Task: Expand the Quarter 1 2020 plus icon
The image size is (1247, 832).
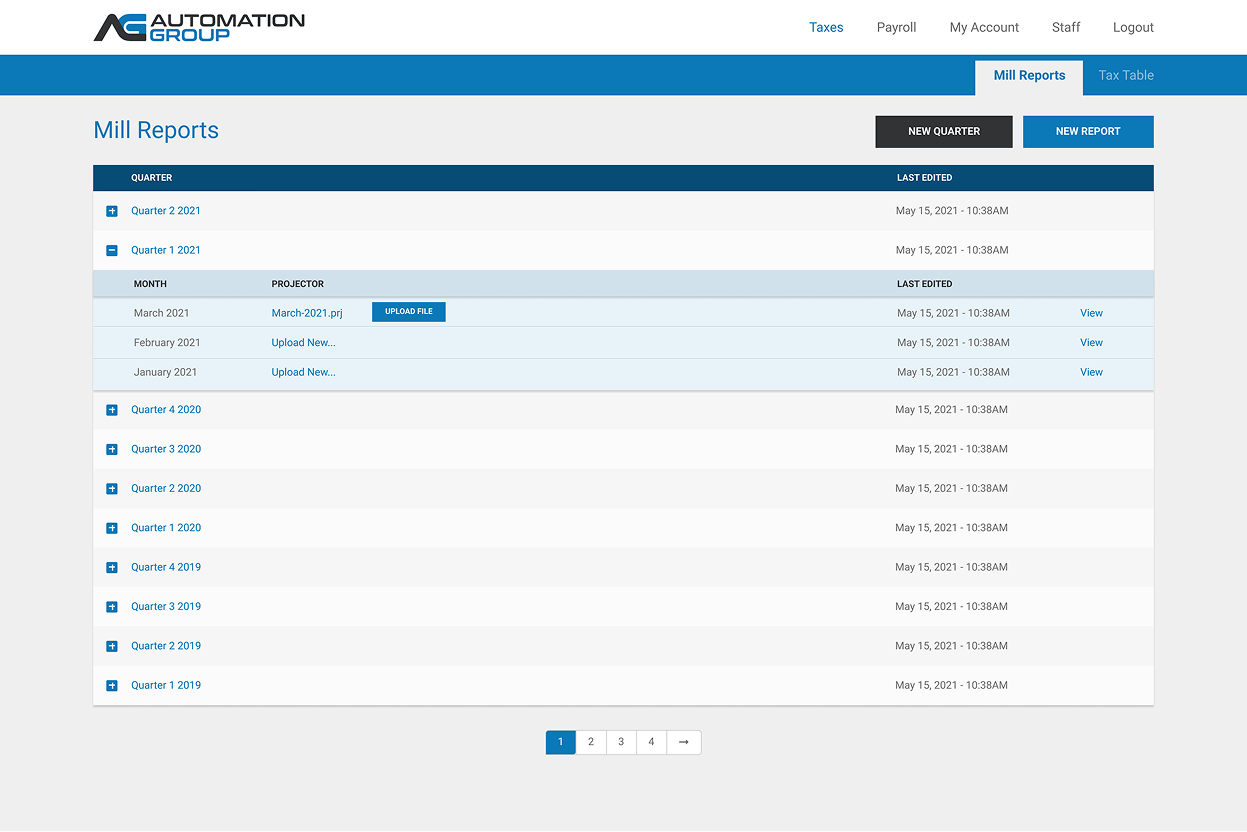Action: [112, 528]
